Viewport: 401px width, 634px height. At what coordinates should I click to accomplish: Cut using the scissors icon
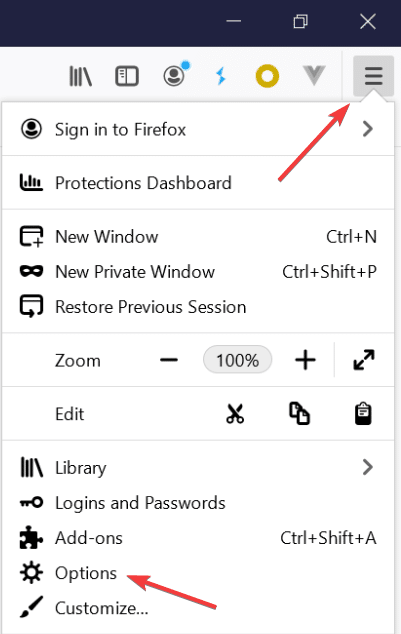(235, 414)
